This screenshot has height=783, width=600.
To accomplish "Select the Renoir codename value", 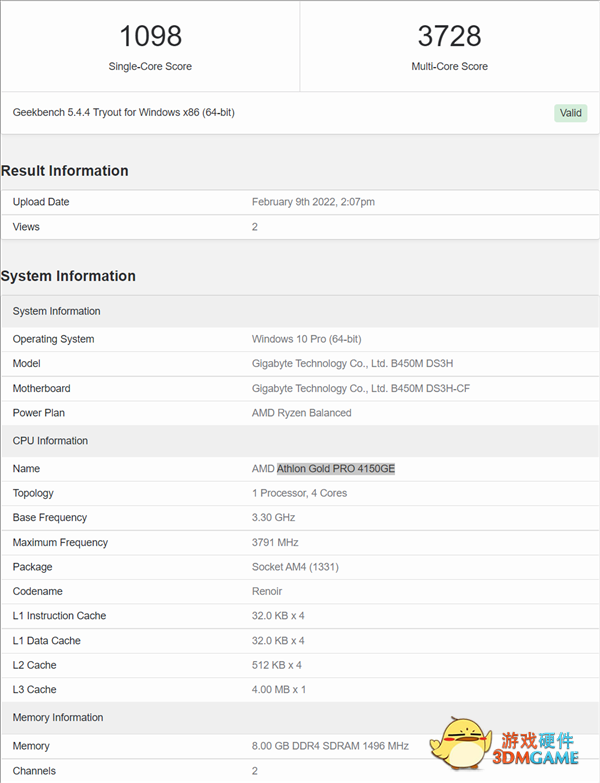I will [267, 591].
